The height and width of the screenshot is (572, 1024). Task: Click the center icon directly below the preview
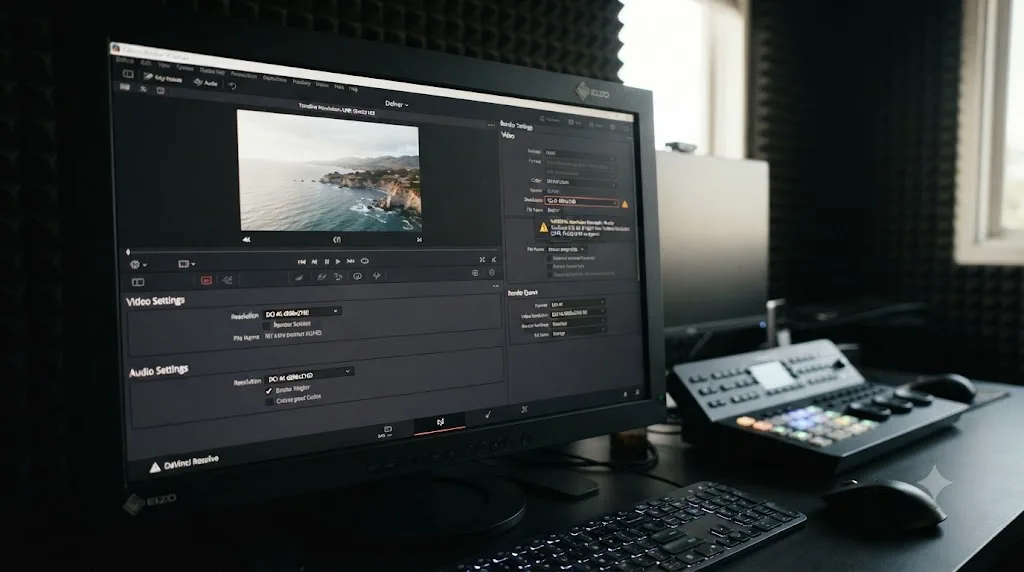point(337,240)
